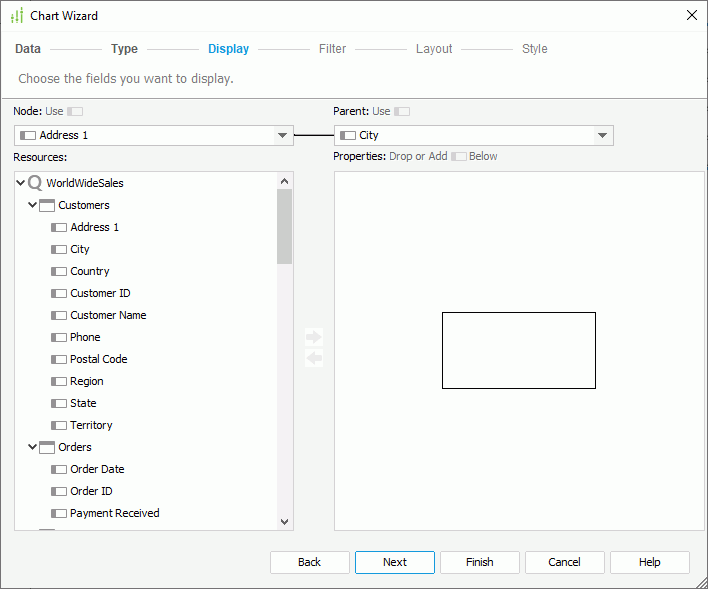Click the Postal Code field icon
This screenshot has height=589, width=708.
point(59,359)
